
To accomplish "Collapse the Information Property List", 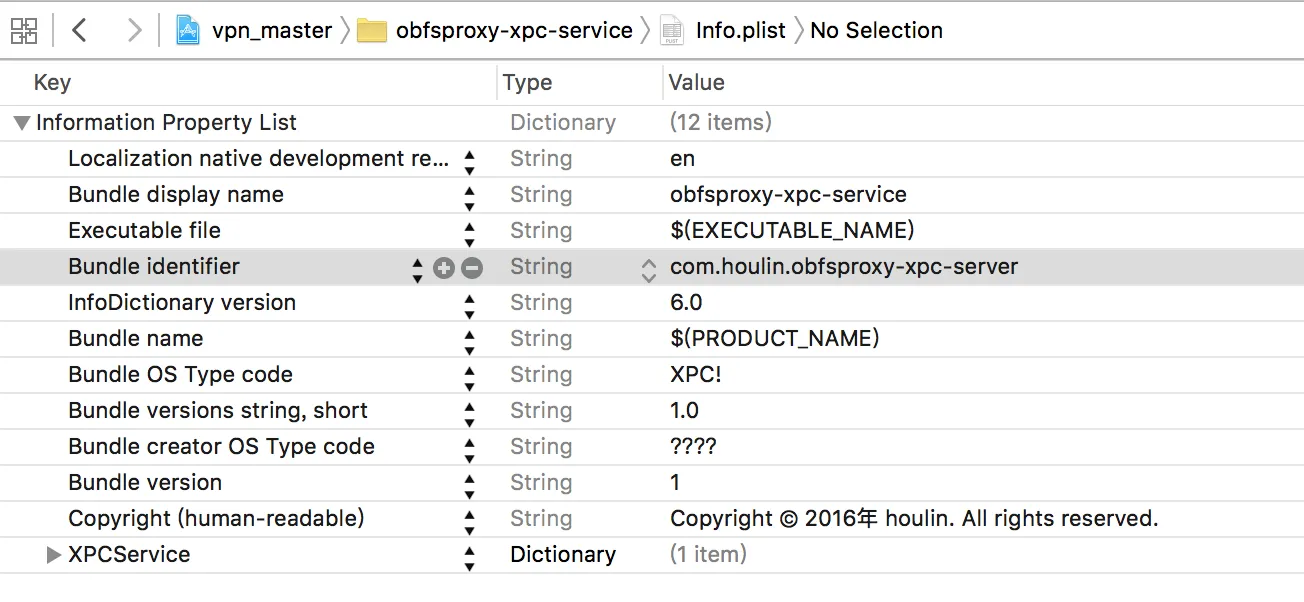I will tap(20, 123).
